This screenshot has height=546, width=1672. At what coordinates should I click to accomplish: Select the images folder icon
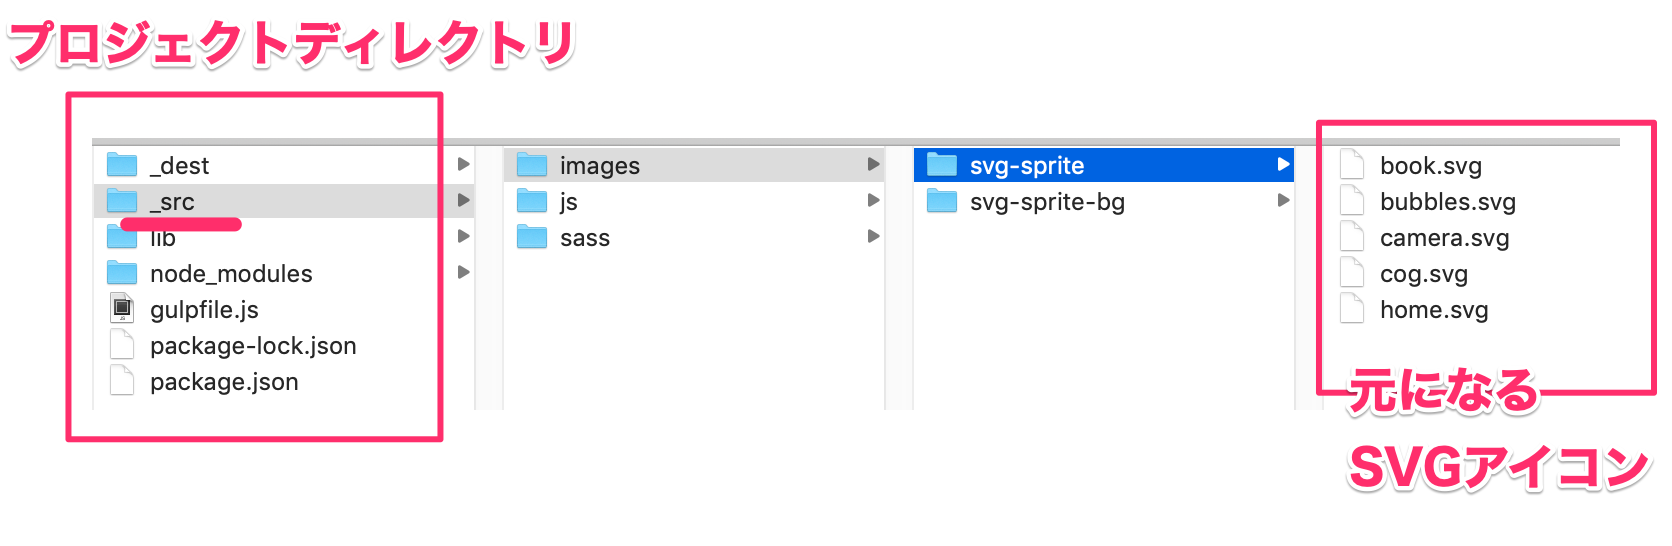[532, 164]
